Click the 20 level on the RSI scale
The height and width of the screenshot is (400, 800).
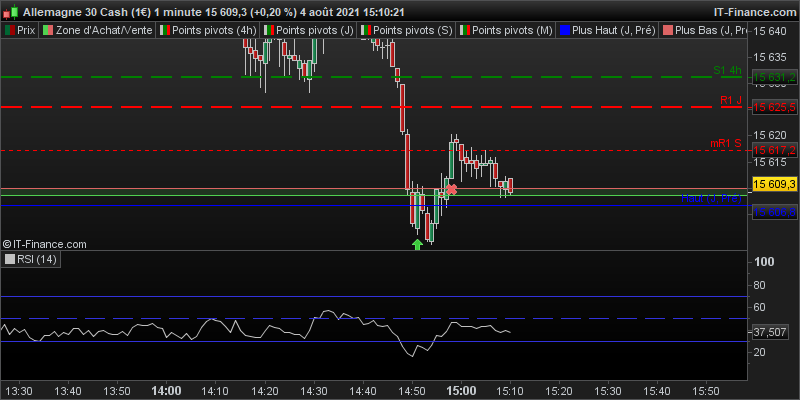(761, 352)
